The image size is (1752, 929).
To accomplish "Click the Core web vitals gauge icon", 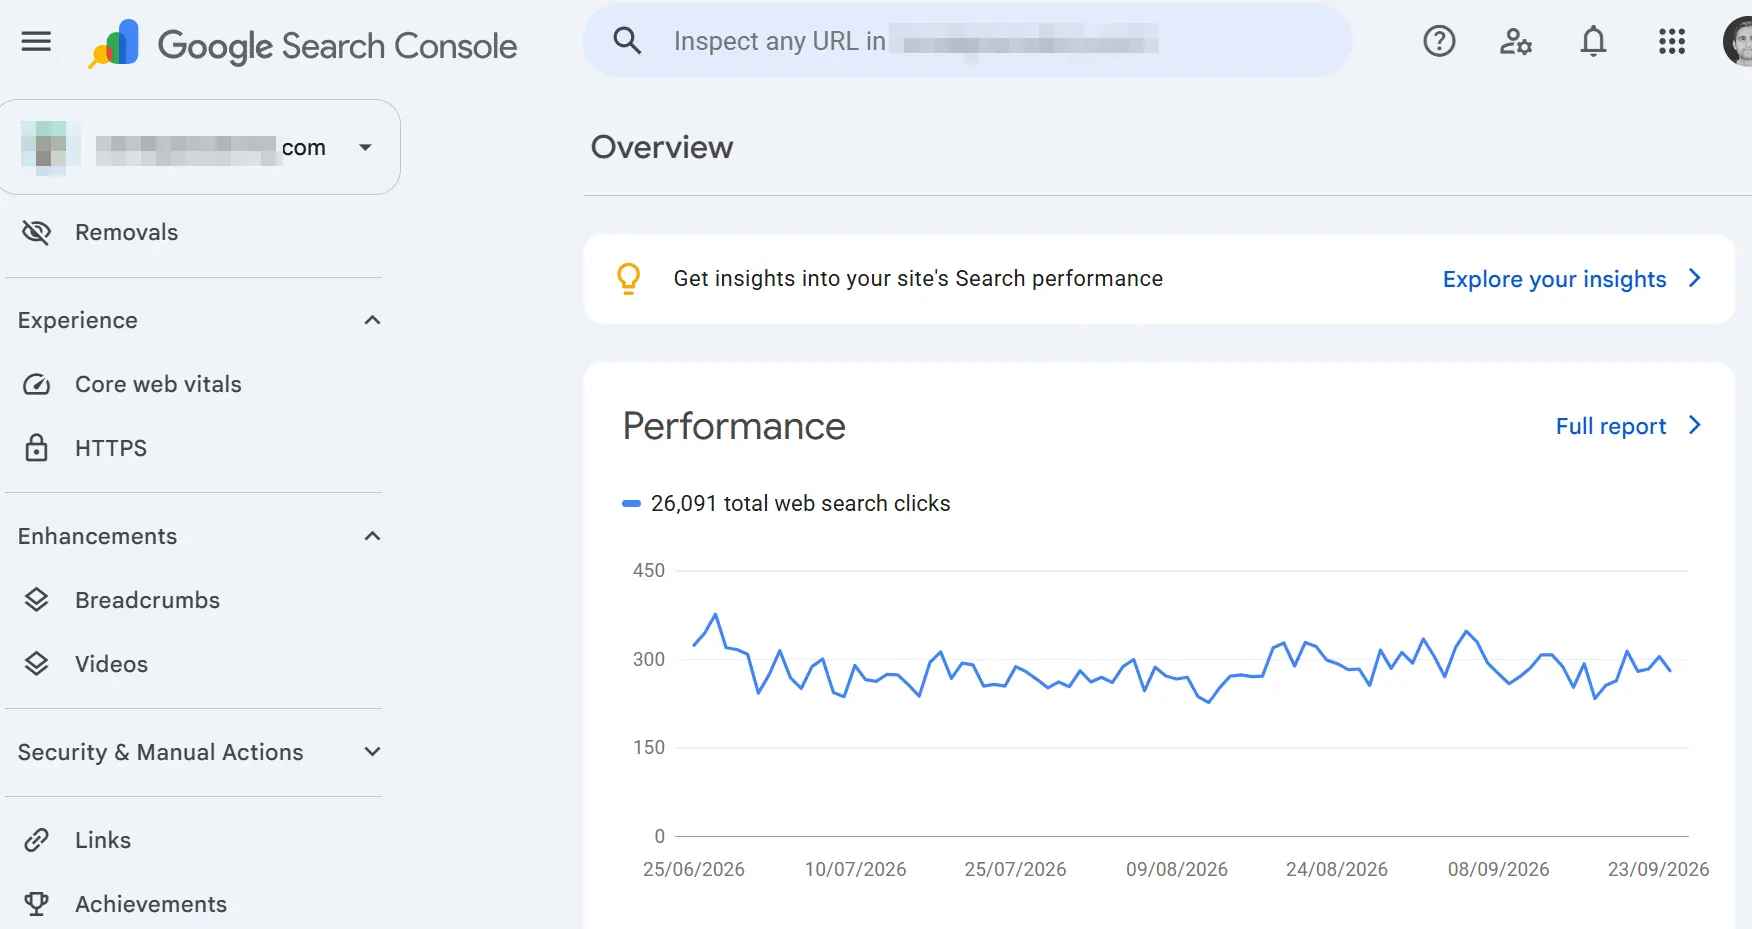I will click(37, 384).
